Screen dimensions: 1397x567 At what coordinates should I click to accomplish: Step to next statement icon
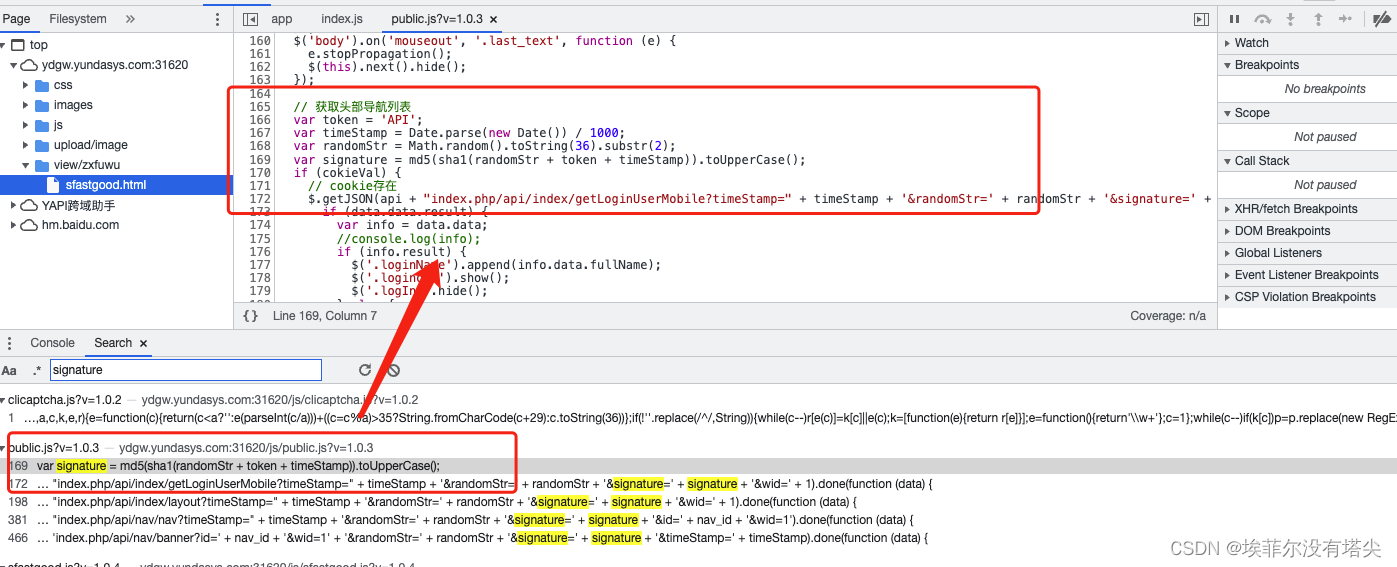pyautogui.click(x=1345, y=19)
